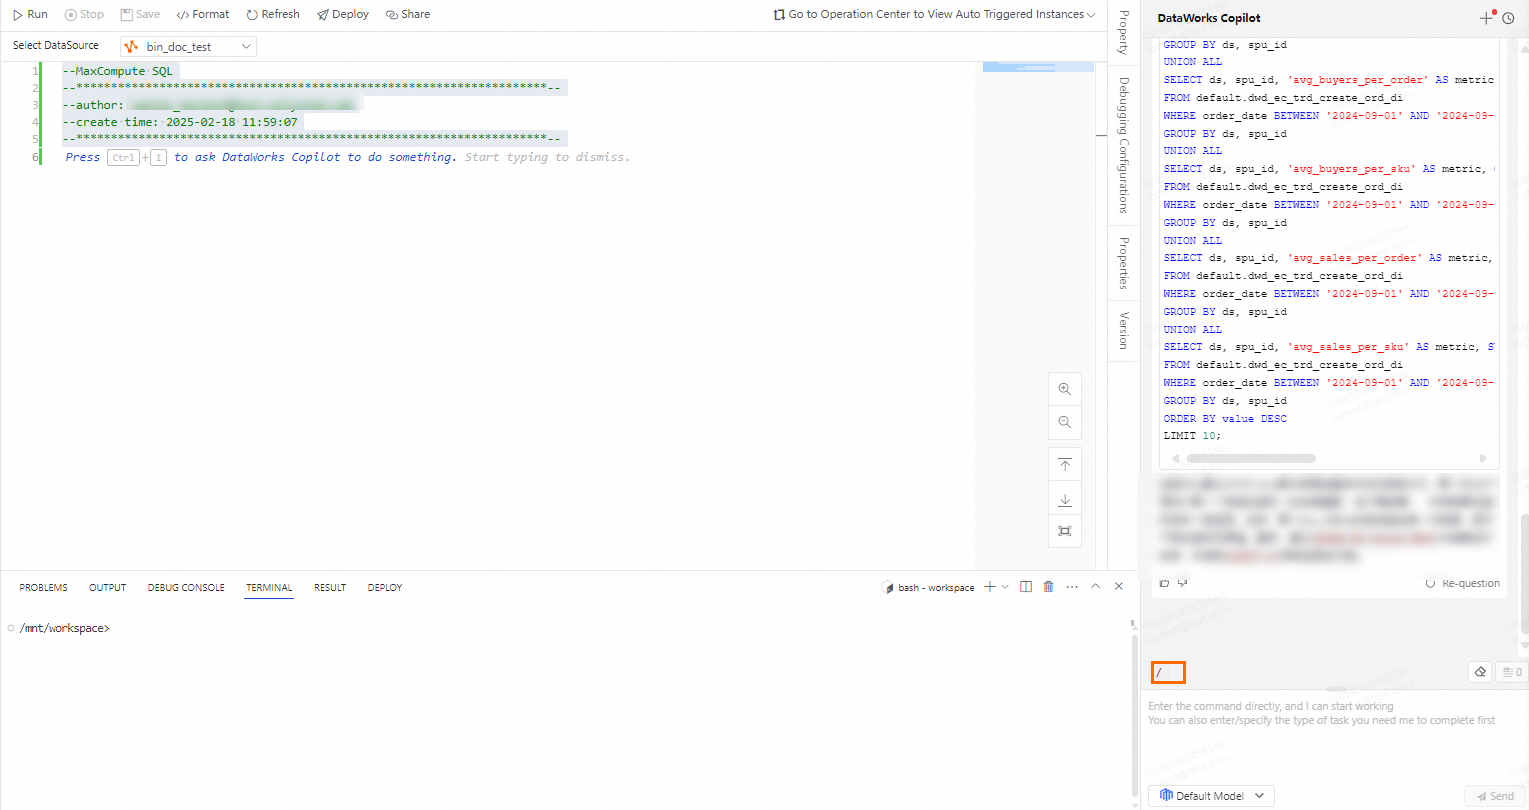Screen dimensions: 1529x810
Task: Switch to the DEBUG CONSOLE tab
Action: pyautogui.click(x=186, y=588)
